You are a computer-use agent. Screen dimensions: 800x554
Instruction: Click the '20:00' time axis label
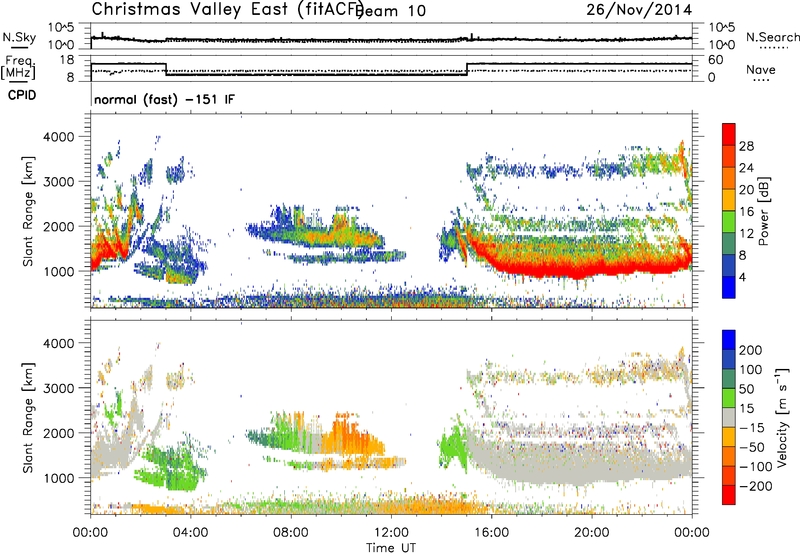click(x=592, y=533)
